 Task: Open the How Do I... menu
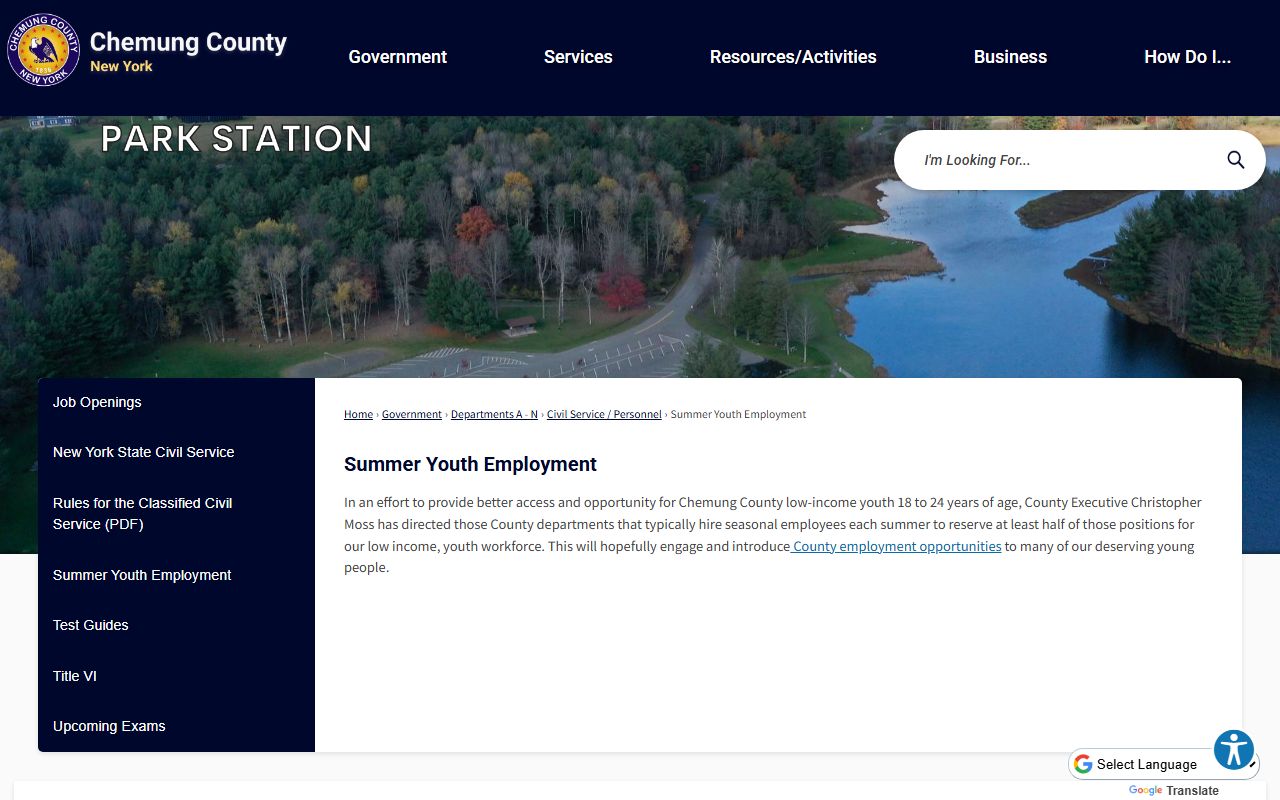click(1187, 57)
